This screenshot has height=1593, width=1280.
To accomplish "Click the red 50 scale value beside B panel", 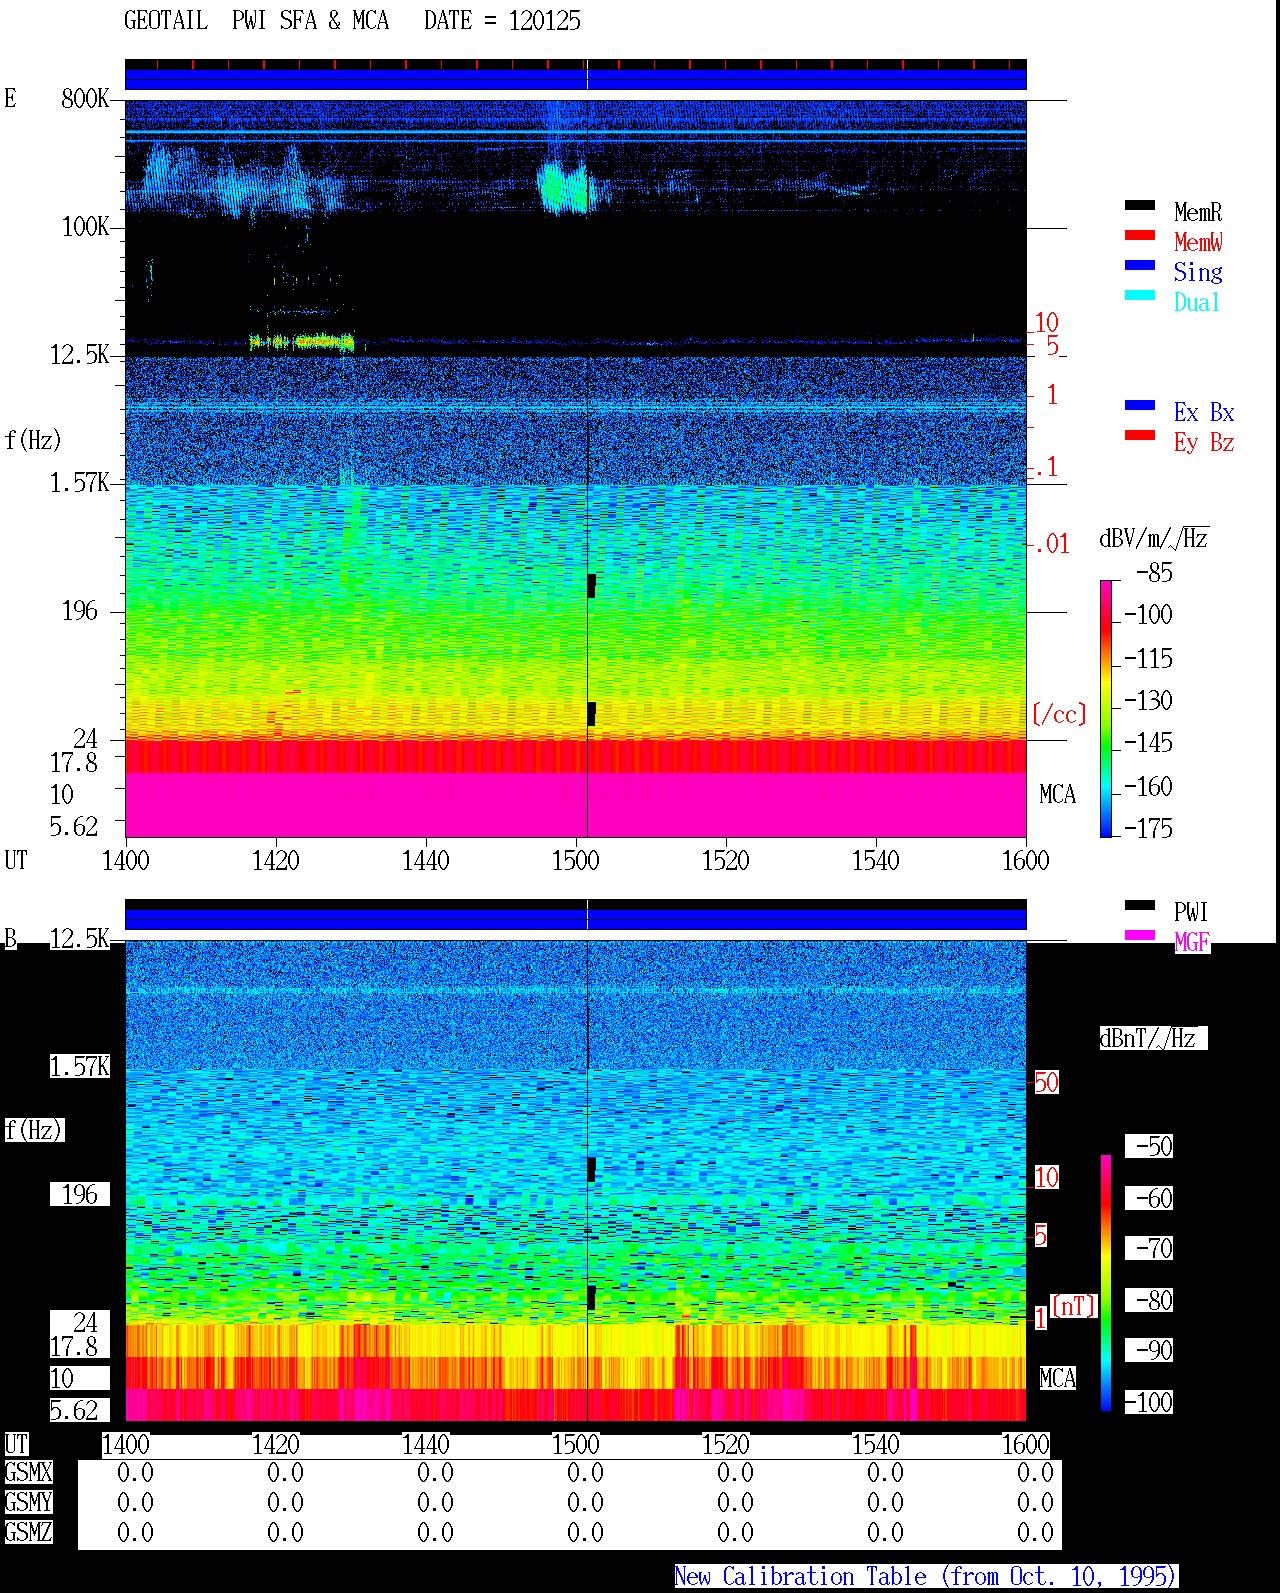I will pos(1046,1082).
